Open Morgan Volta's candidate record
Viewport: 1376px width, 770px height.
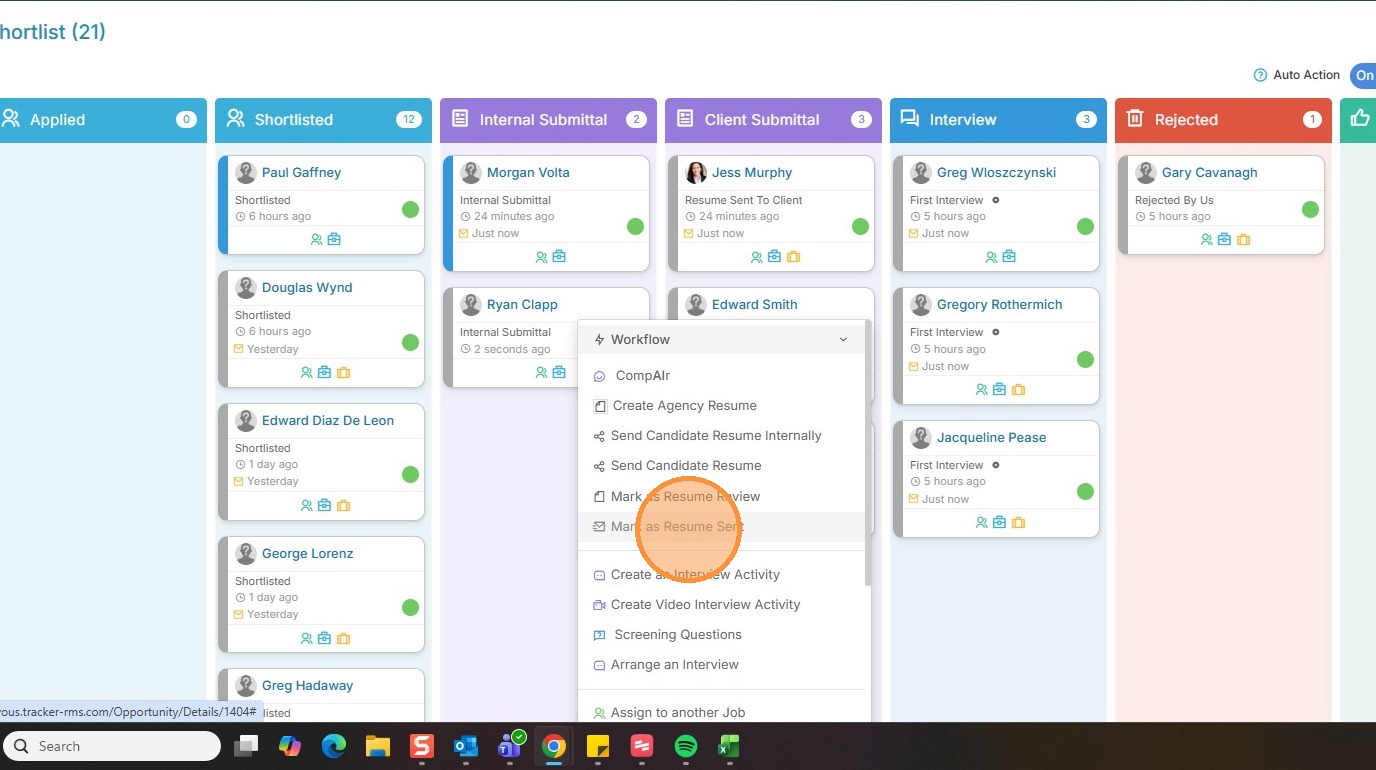coord(528,173)
